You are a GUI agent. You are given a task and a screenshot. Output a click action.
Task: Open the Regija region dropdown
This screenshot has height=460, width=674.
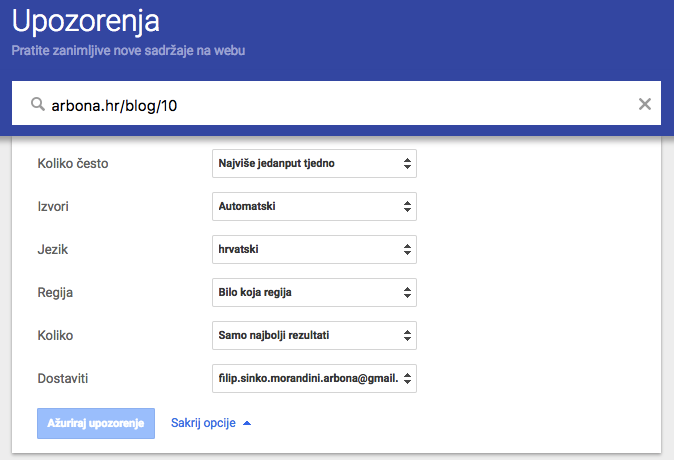[x=314, y=292]
